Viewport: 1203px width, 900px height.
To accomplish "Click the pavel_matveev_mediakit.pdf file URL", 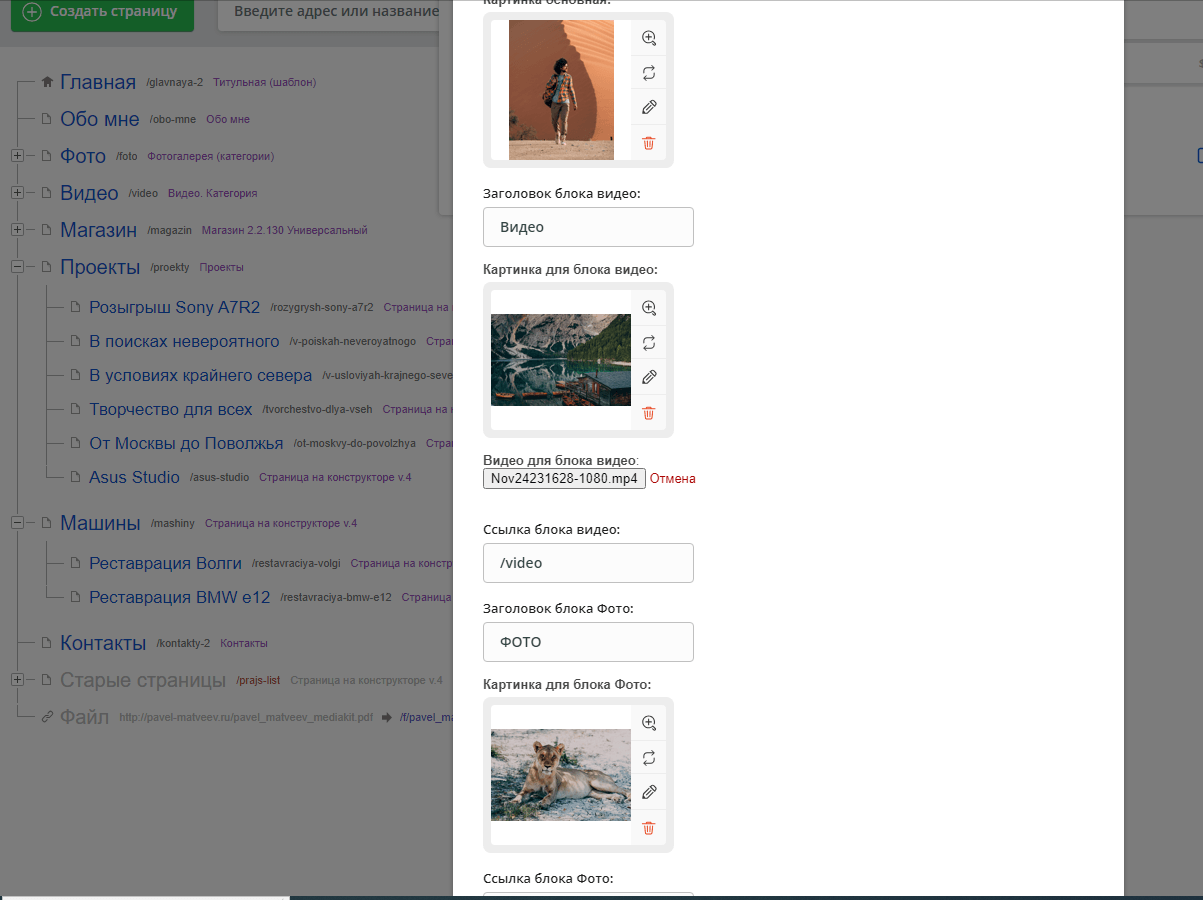I will [x=246, y=718].
